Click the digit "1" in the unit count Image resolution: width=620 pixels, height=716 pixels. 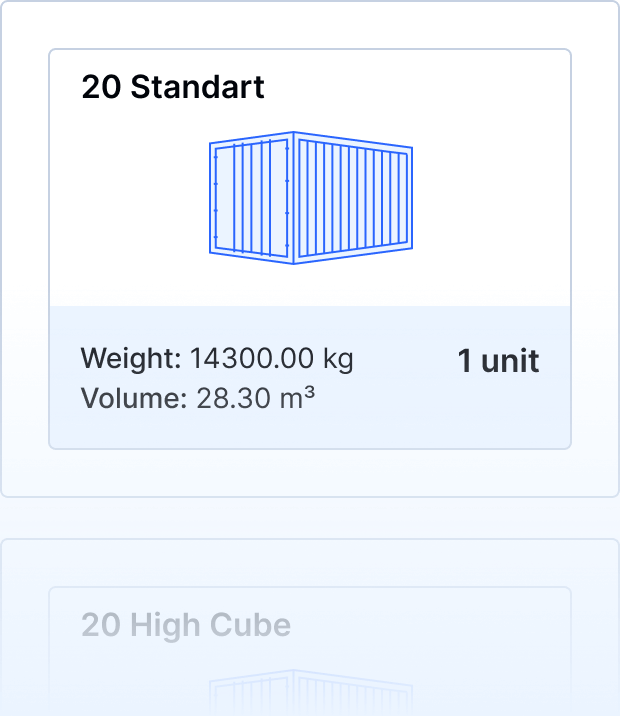coord(465,361)
